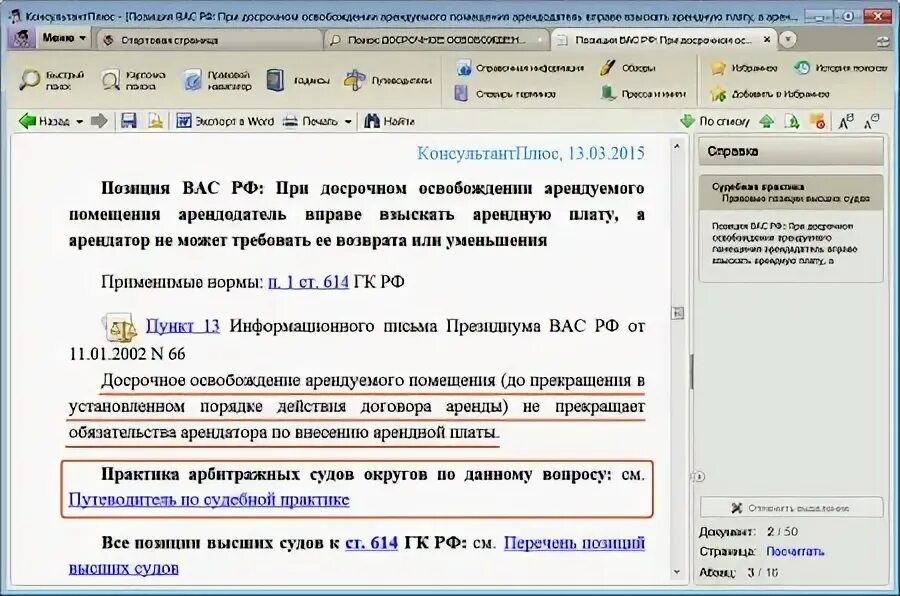900x596 pixels.
Task: Open the tab list dropdown arrow
Action: click(x=788, y=39)
